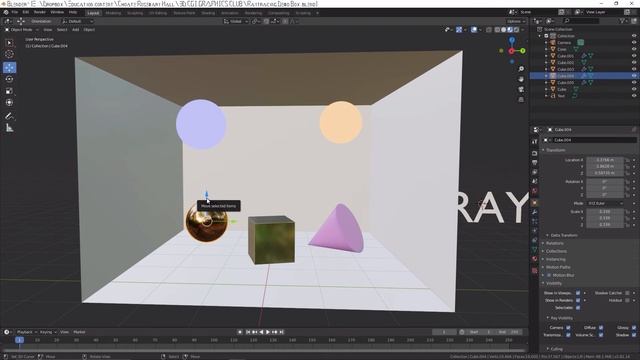
Task: Select the Cursor tool in left toolbar
Action: click(9, 54)
